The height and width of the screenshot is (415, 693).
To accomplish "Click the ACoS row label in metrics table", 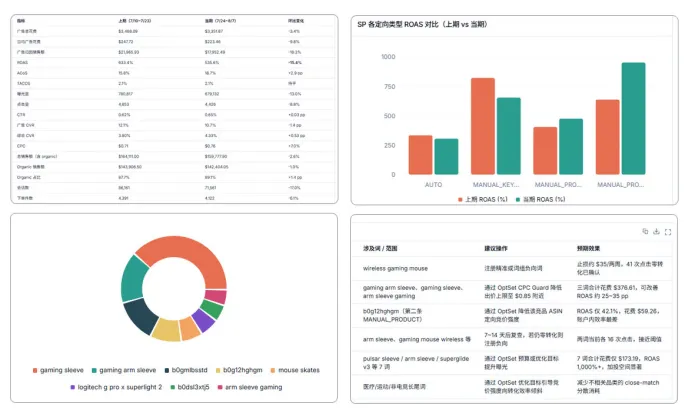I will [x=22, y=73].
